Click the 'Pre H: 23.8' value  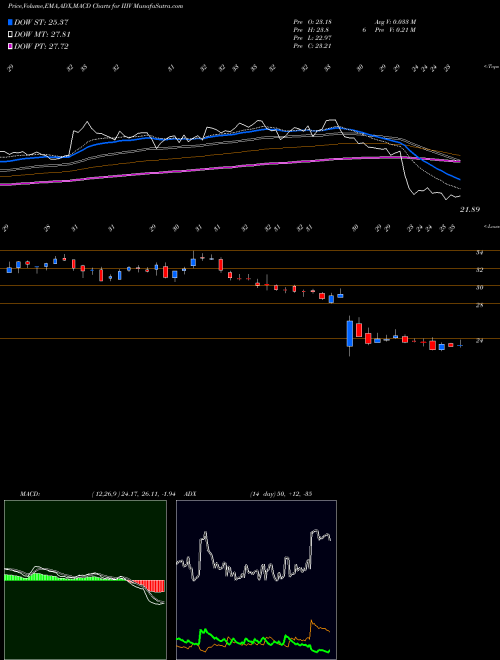311,30
